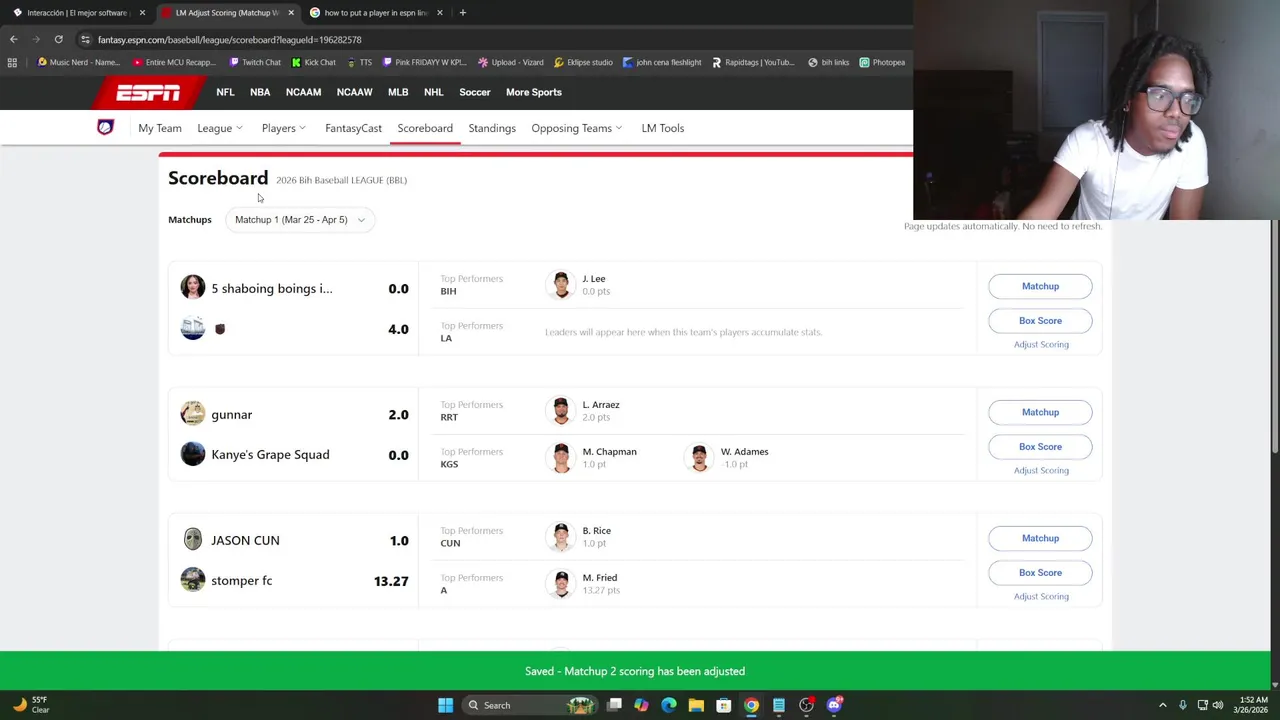
Task: Click the page vertical scrollbar
Action: [x=1275, y=335]
